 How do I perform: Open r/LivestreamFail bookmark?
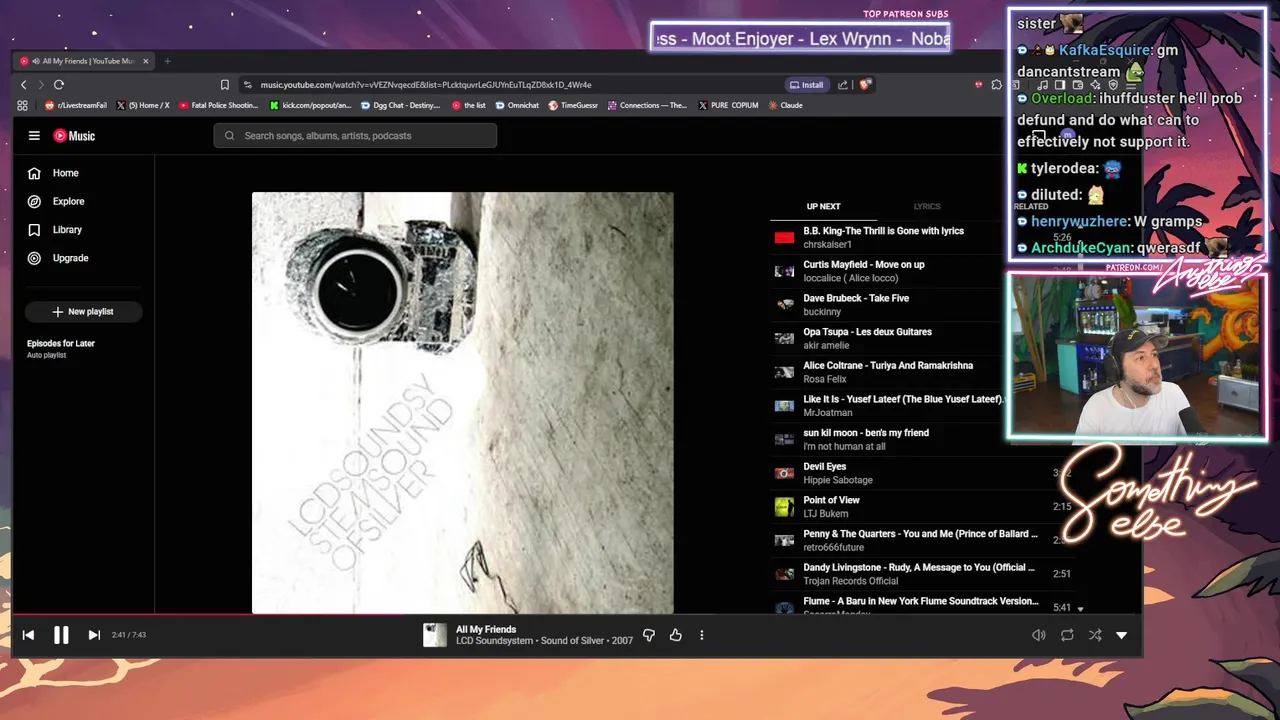pos(78,105)
